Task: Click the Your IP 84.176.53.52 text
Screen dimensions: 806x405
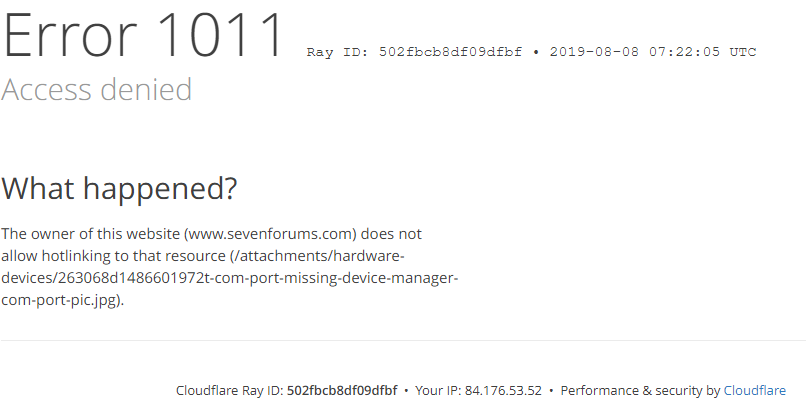Action: (x=479, y=391)
